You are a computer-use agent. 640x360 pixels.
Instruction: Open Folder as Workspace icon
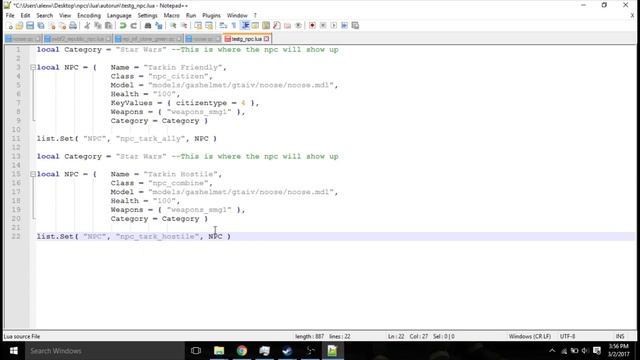[x=287, y=26]
